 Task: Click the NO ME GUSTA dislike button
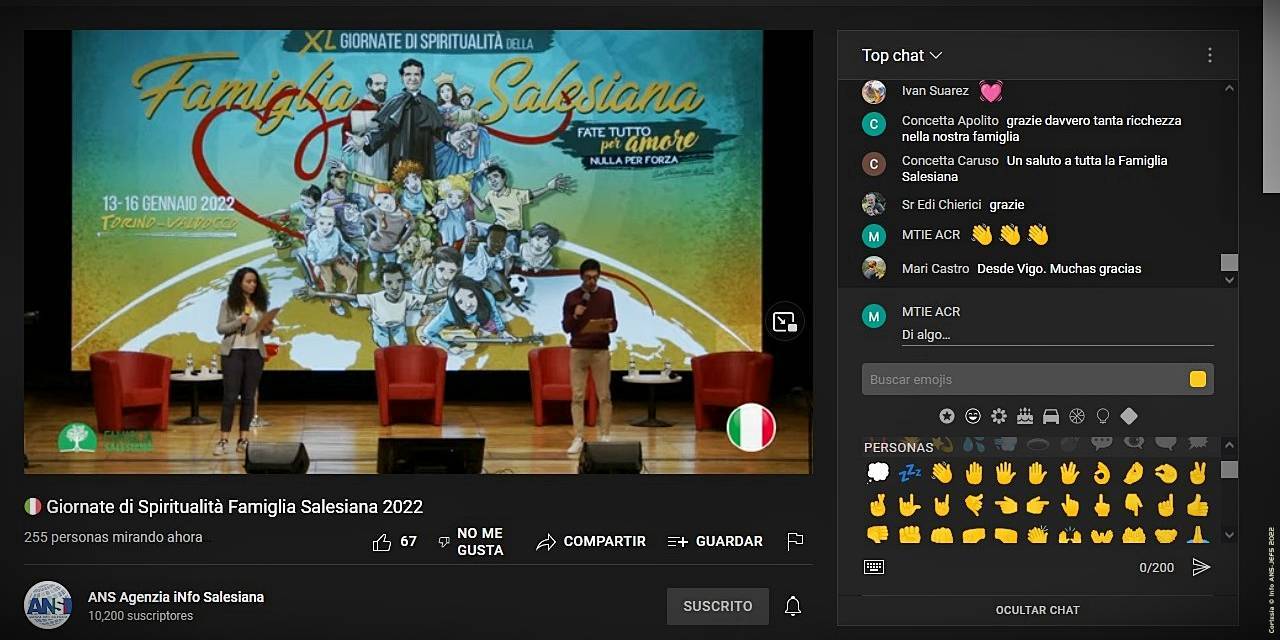471,541
